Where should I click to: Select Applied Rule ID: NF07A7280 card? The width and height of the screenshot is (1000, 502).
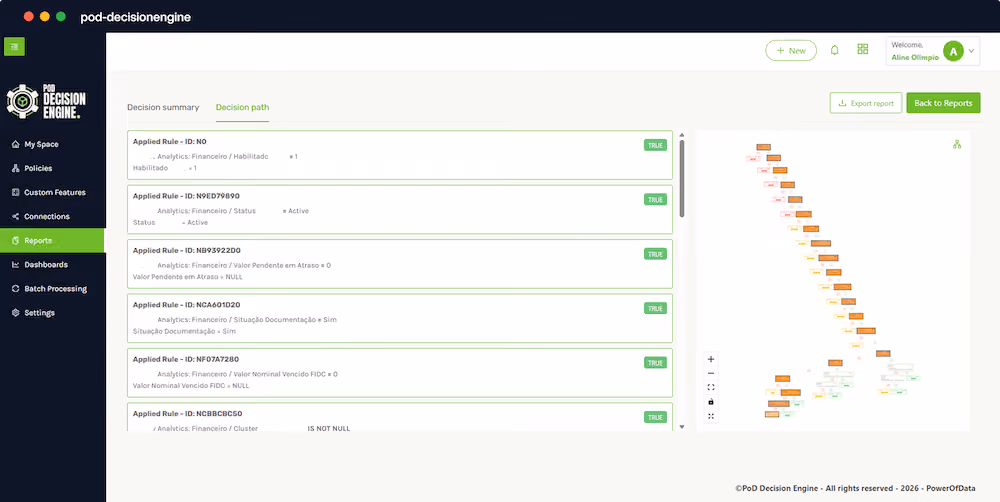(x=400, y=373)
